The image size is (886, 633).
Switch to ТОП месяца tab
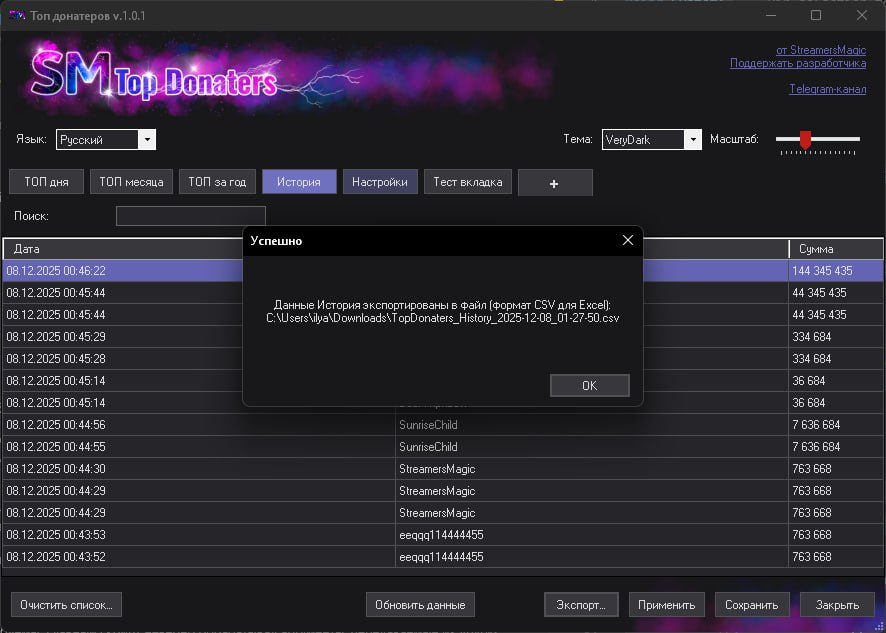point(132,182)
